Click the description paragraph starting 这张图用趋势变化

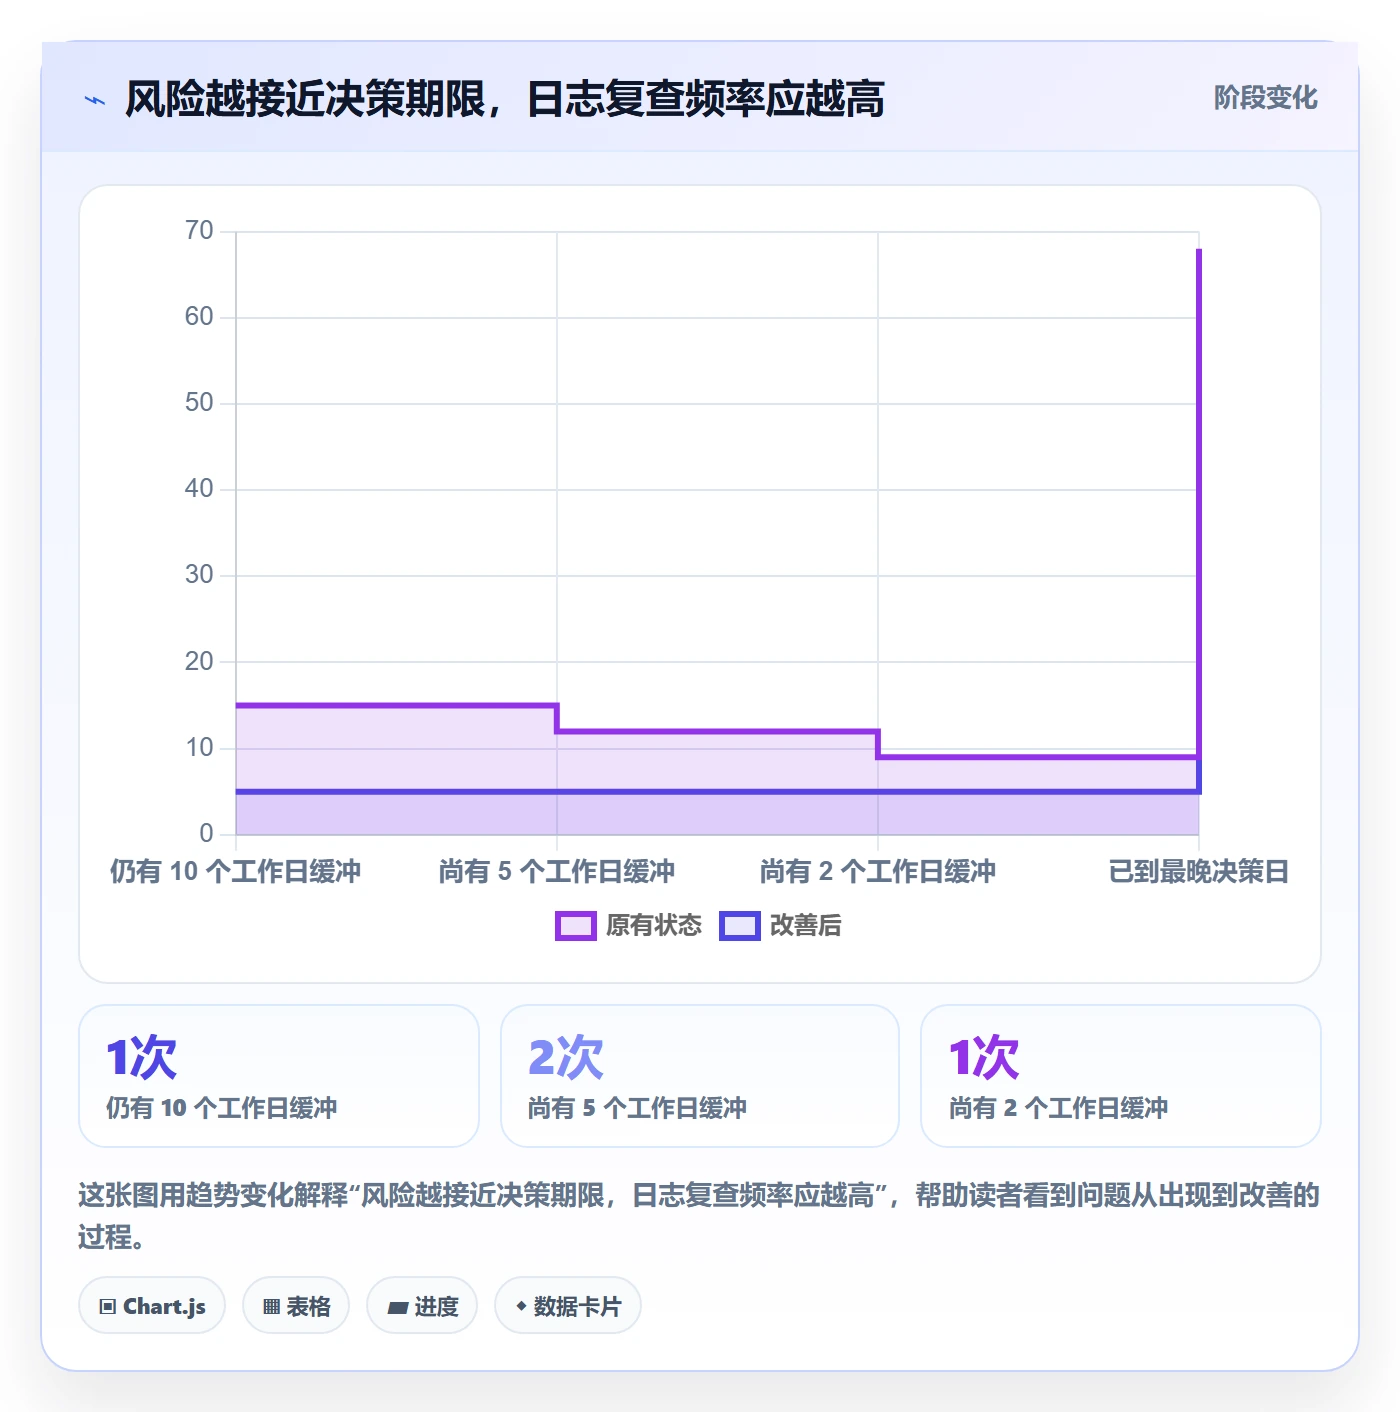point(699,1216)
